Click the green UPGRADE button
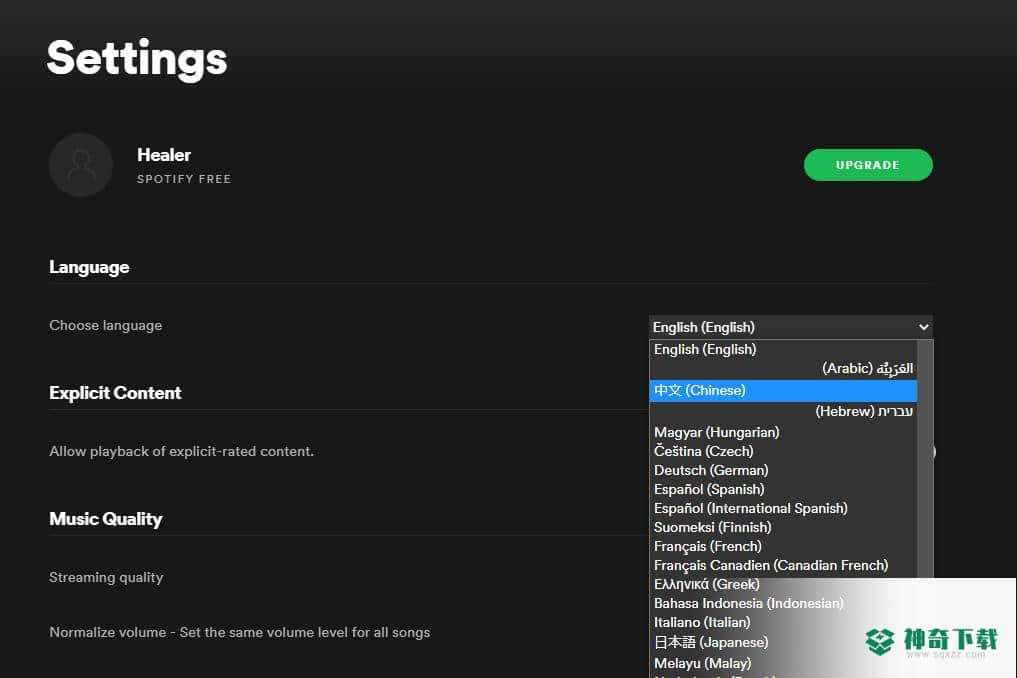Image resolution: width=1017 pixels, height=678 pixels. pyautogui.click(x=868, y=165)
